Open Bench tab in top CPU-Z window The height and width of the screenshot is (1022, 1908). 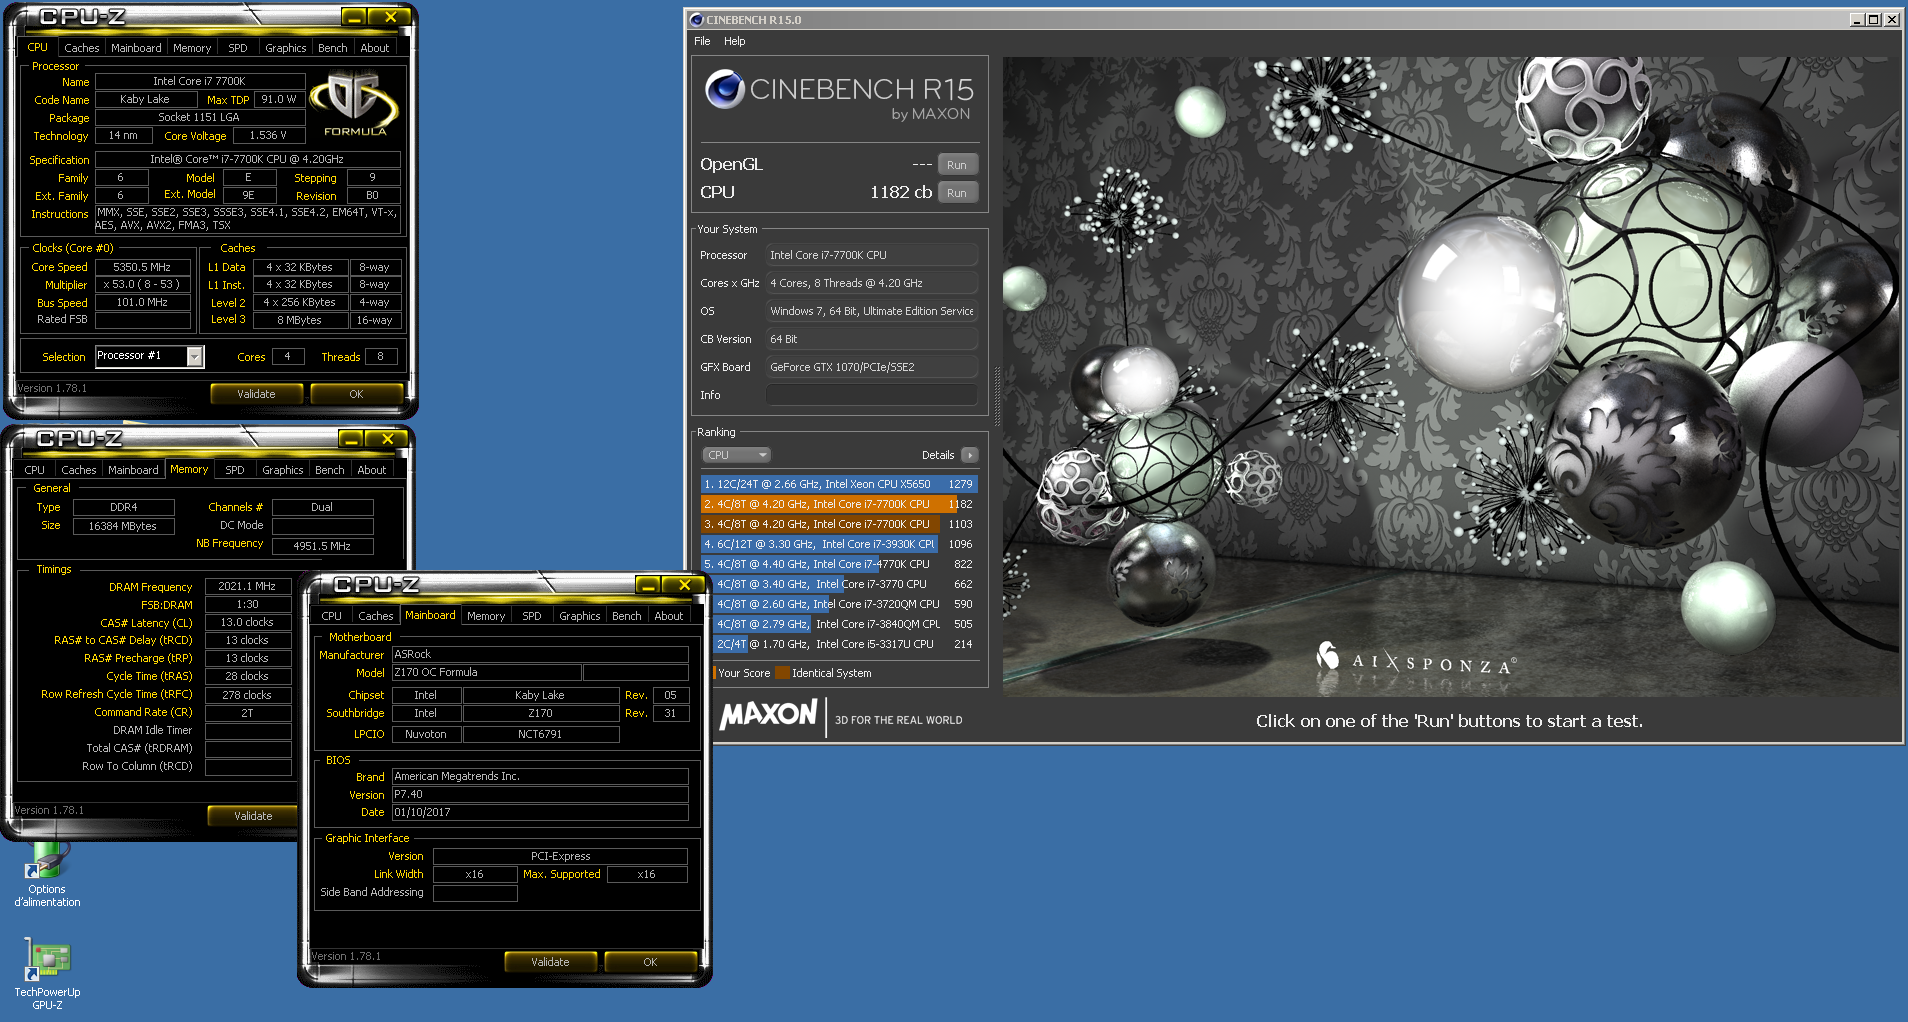[x=333, y=48]
